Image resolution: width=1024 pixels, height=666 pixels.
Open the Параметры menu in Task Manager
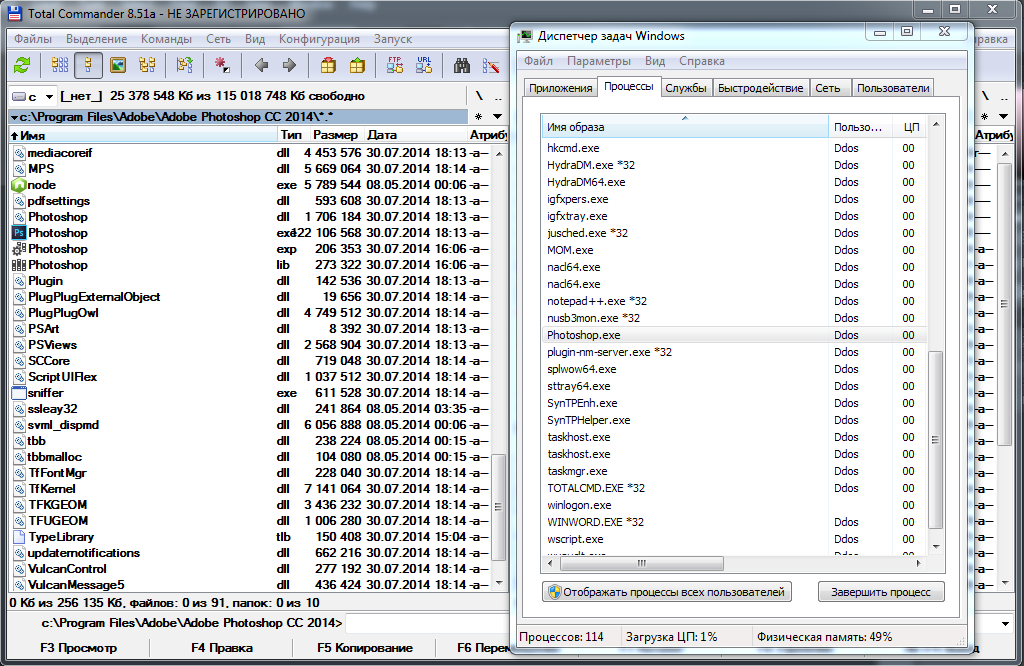click(x=599, y=61)
